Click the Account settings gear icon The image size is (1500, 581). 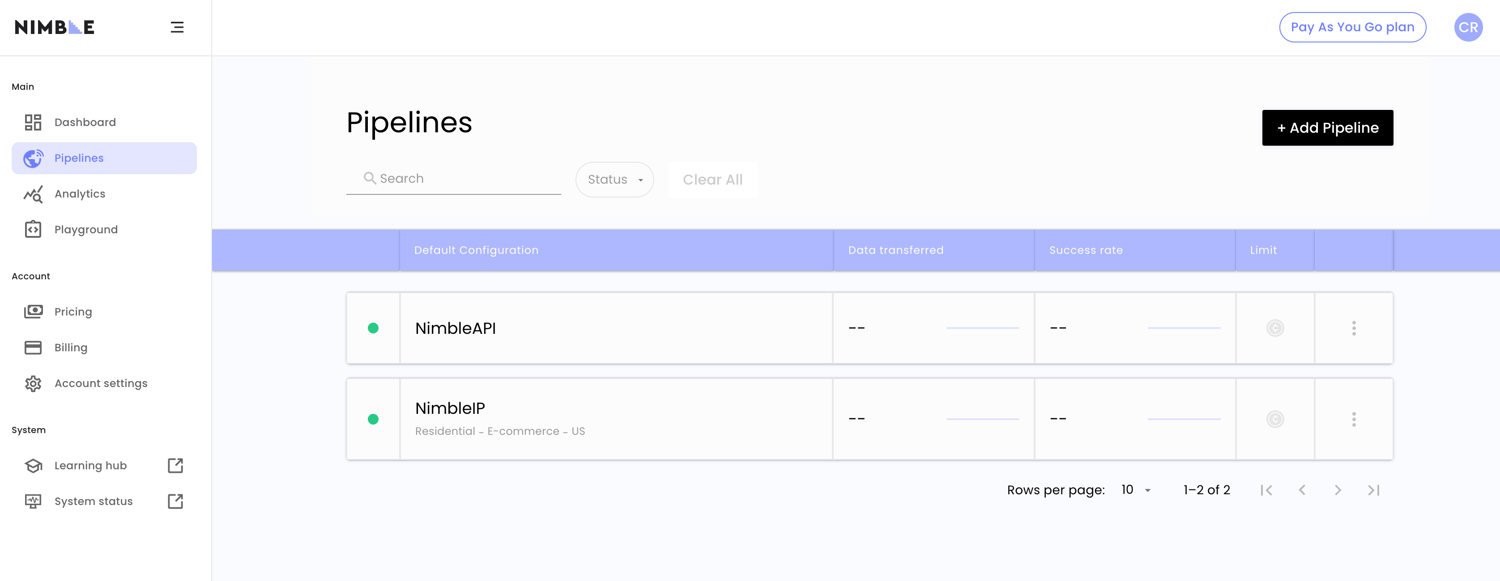tap(33, 383)
